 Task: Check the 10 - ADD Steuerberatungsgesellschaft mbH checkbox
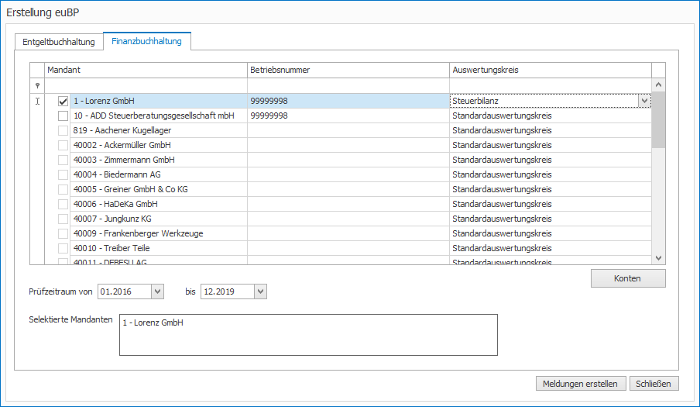63,116
